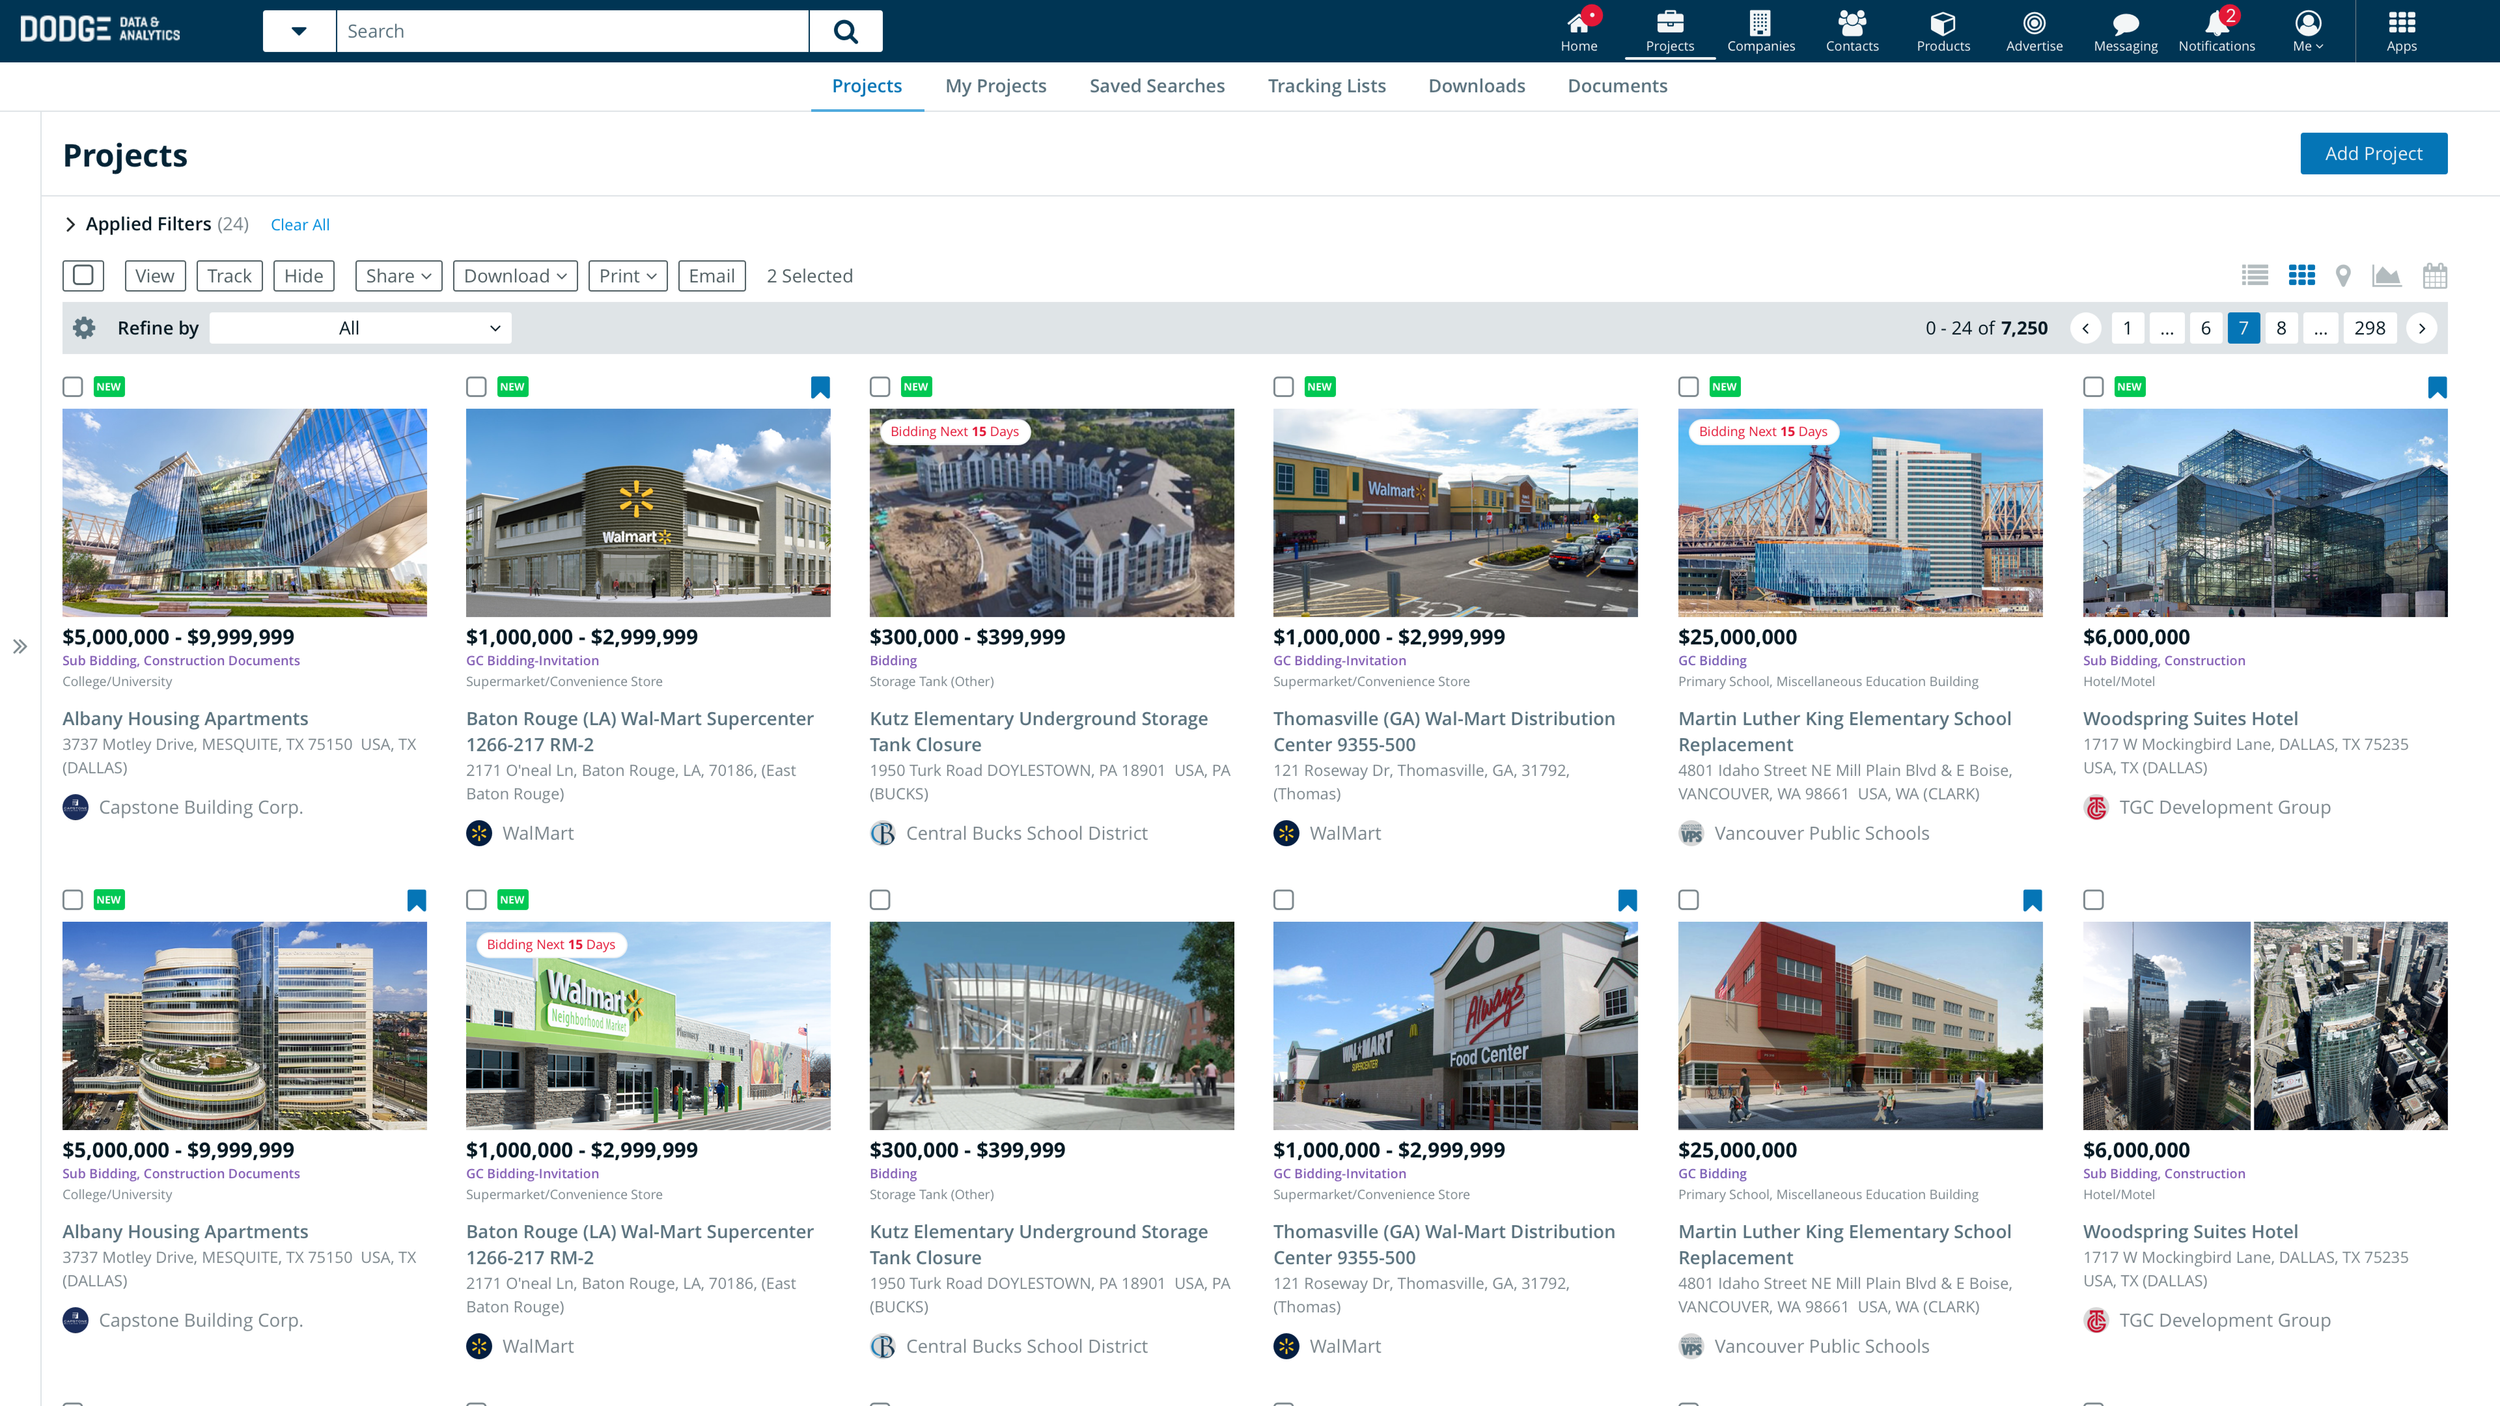Switch to map pin view

(2343, 276)
